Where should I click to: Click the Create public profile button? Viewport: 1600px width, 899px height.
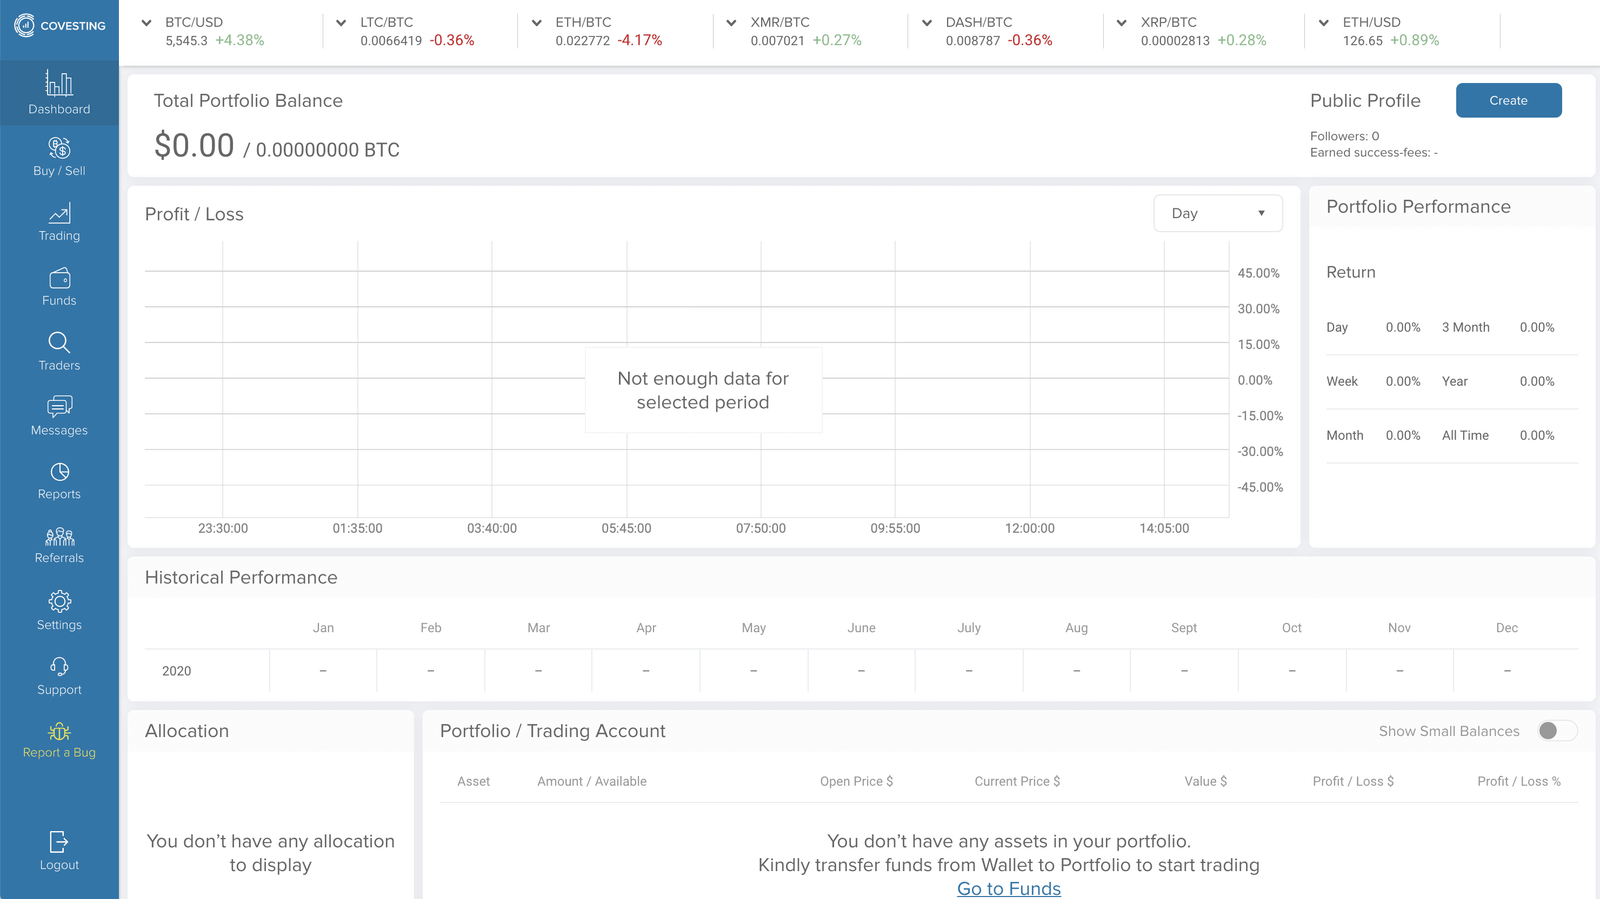[x=1508, y=100]
